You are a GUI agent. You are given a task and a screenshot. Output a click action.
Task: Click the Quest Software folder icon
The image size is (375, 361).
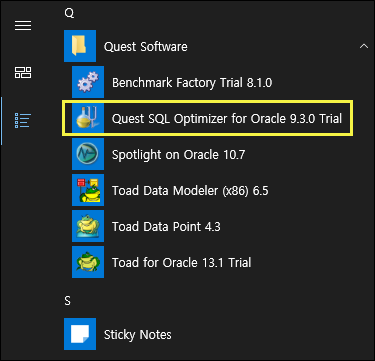[80, 46]
